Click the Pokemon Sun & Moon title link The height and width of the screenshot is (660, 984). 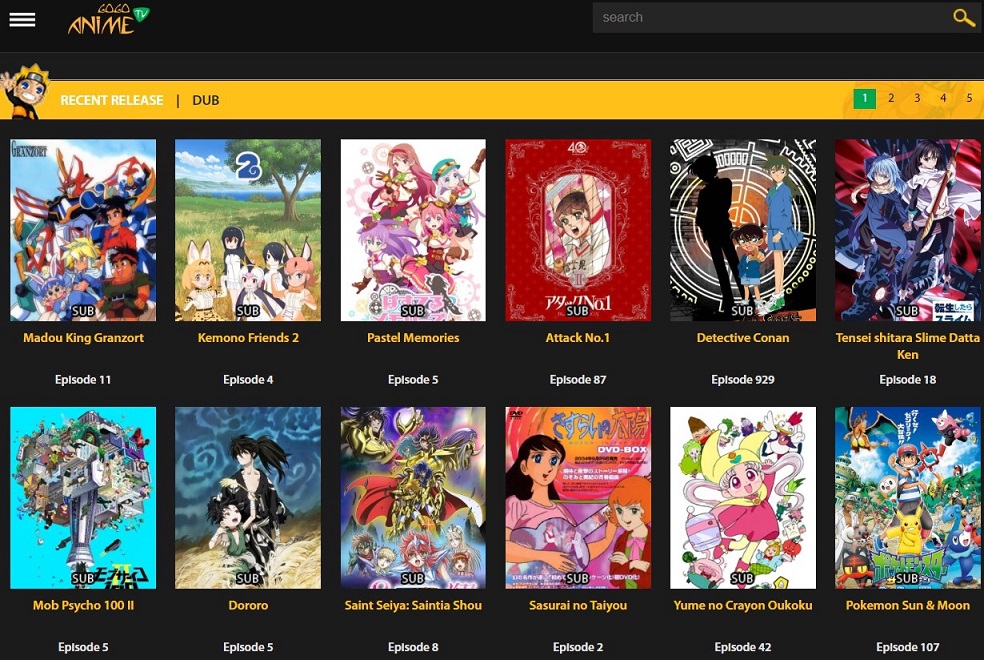pos(907,605)
